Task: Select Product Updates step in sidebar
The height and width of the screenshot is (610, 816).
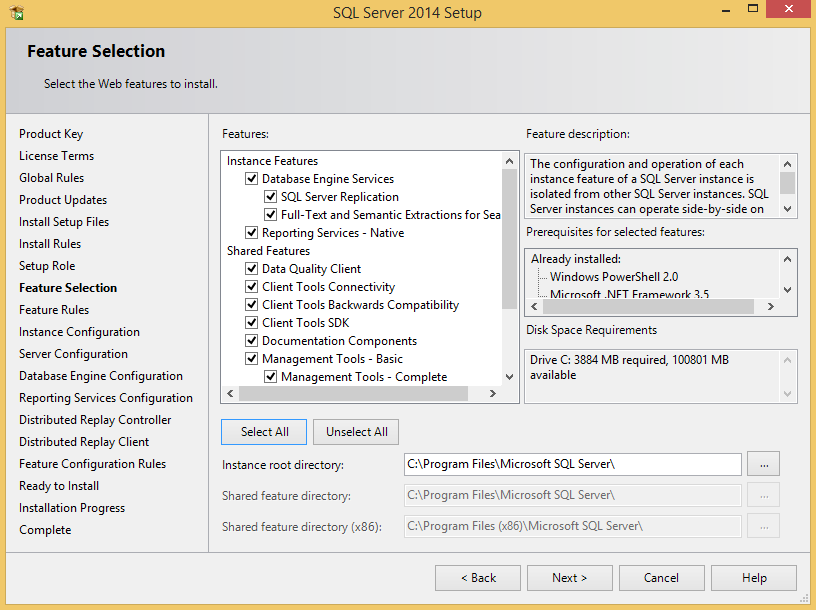Action: click(63, 200)
